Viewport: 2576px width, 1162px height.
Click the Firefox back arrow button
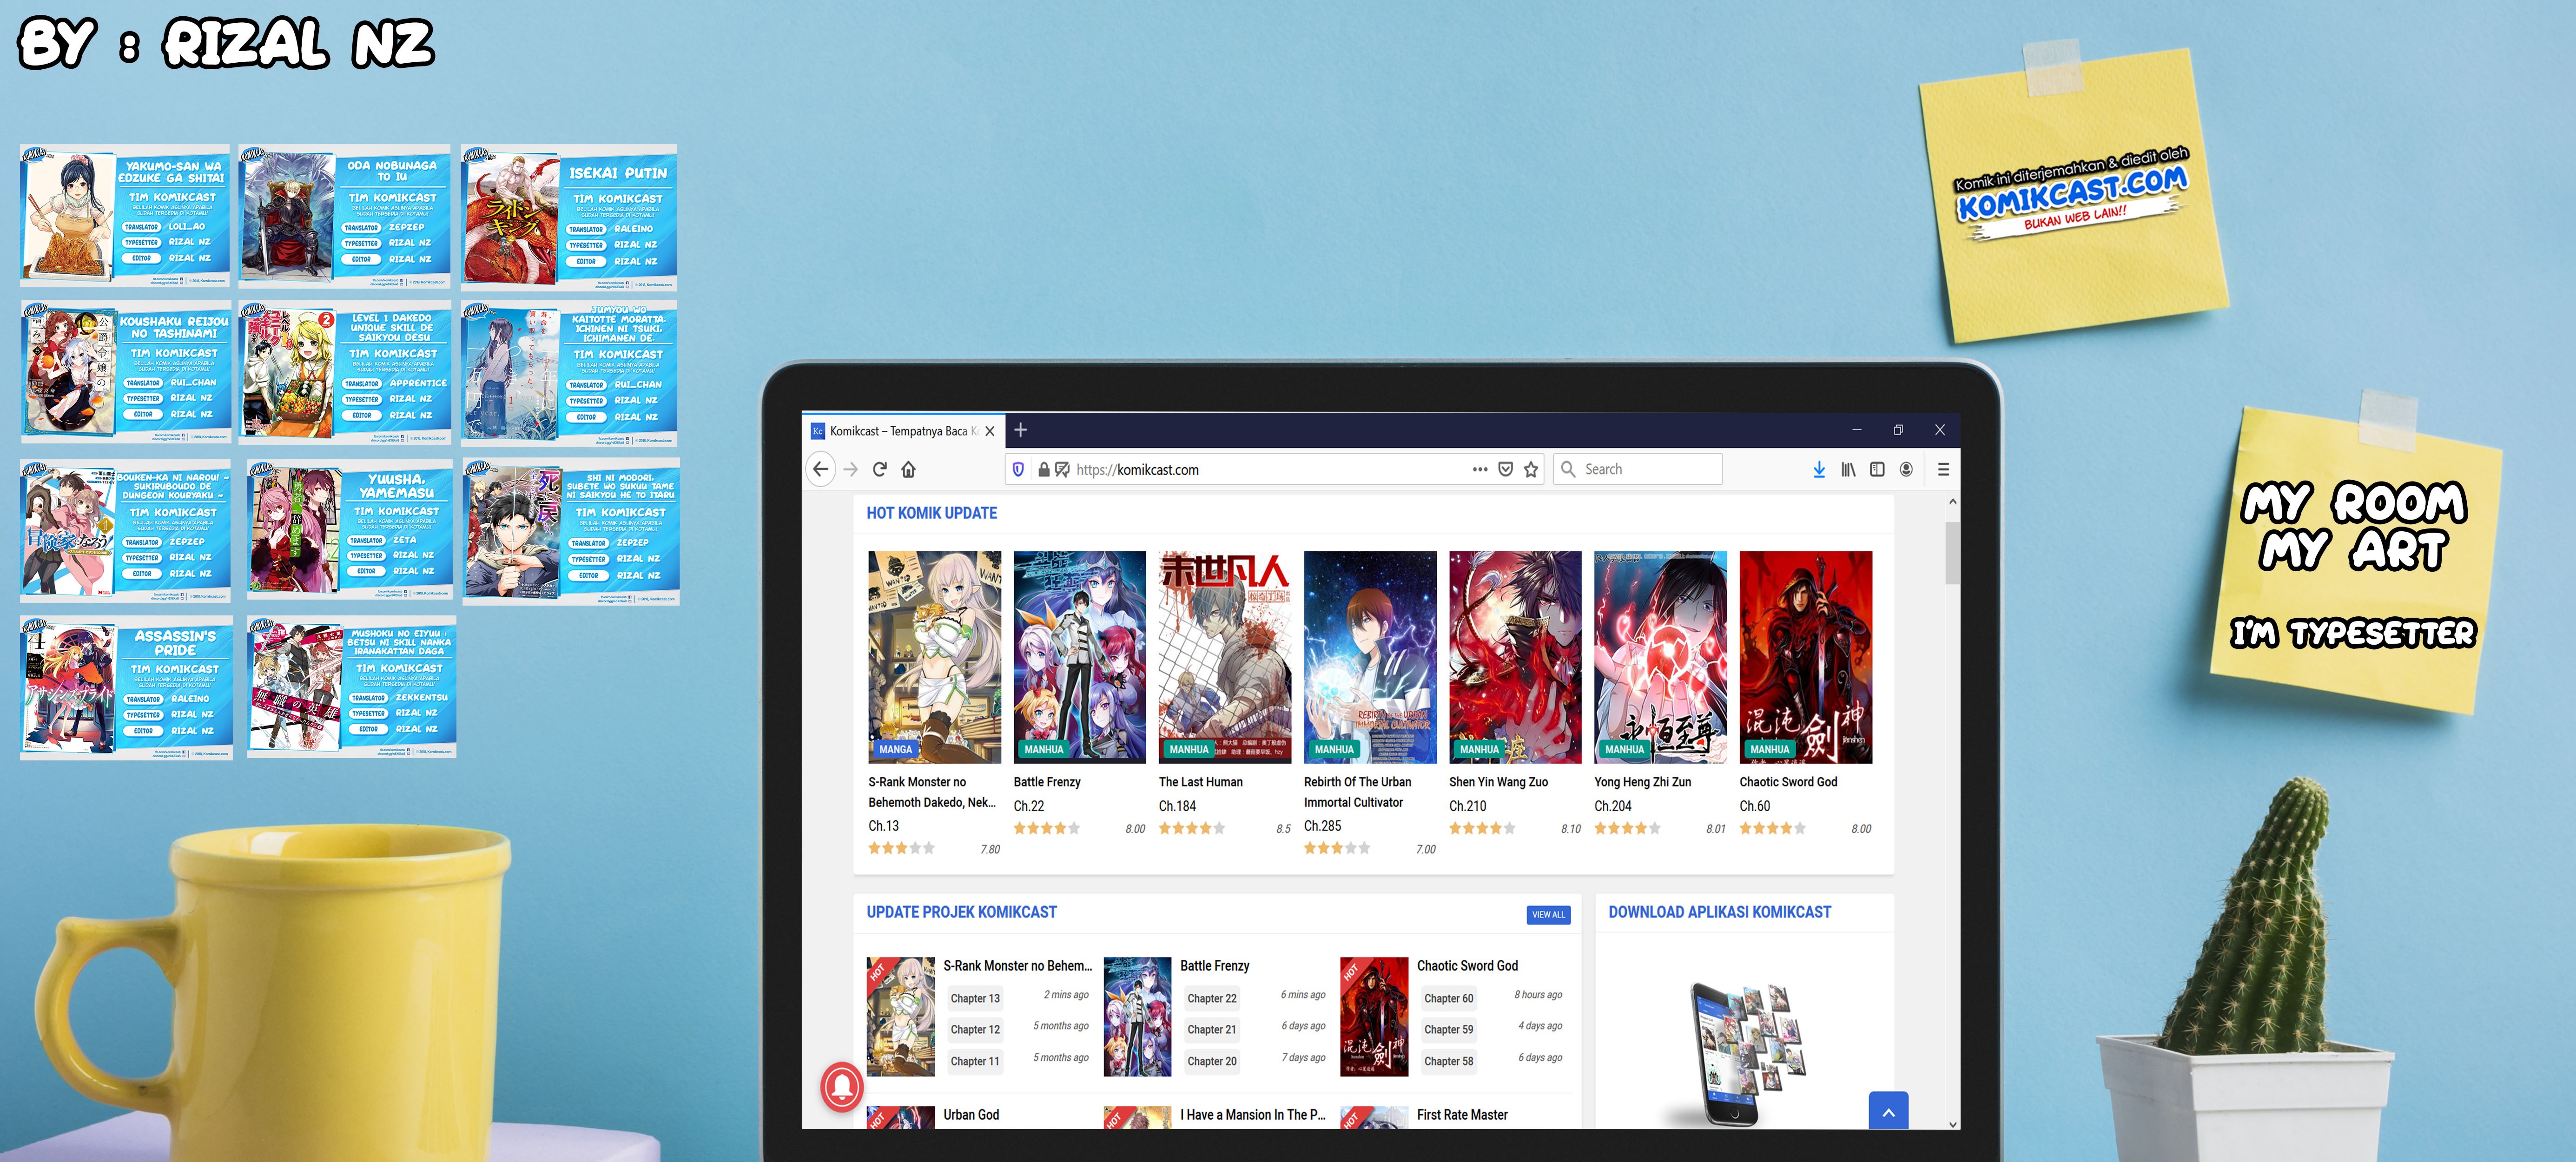(x=820, y=469)
